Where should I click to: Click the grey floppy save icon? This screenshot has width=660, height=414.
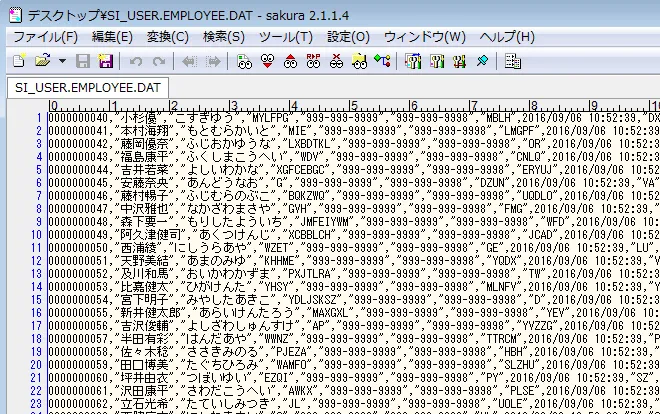(x=82, y=61)
